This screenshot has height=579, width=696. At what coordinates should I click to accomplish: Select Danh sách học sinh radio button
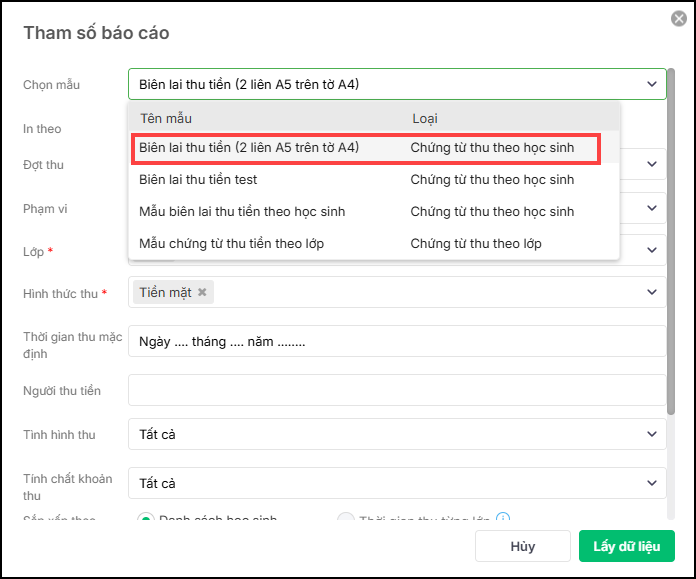click(x=146, y=519)
